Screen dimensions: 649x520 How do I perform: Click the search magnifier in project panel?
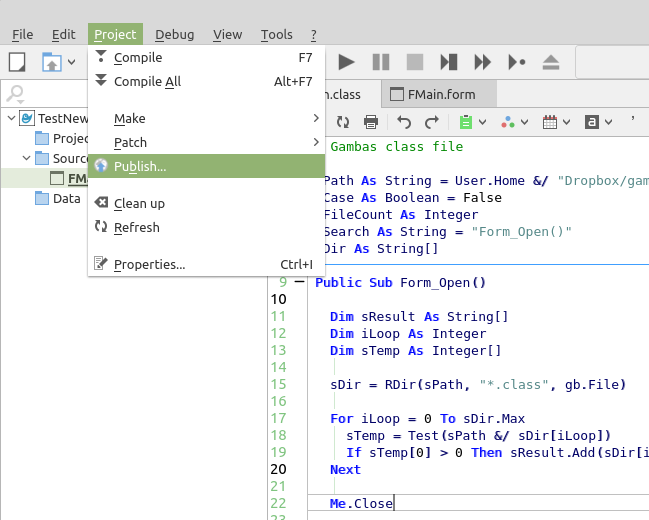click(x=16, y=94)
